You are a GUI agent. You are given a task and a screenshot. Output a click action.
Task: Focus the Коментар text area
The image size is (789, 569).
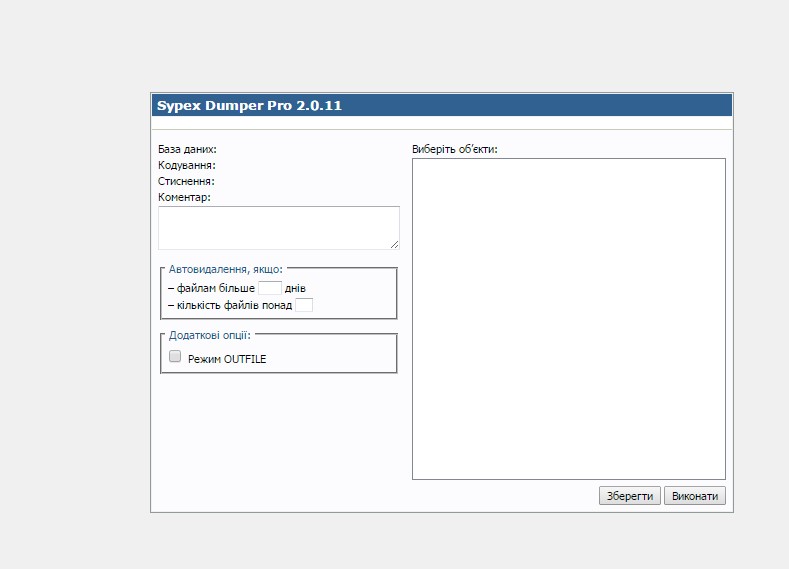tap(279, 228)
